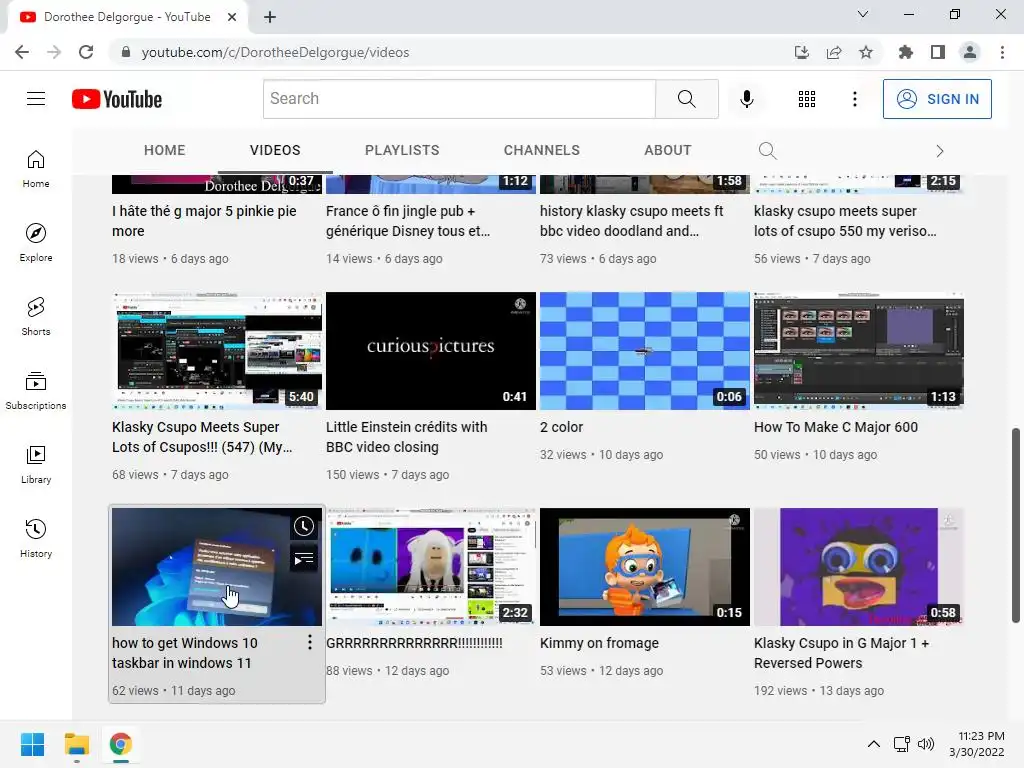This screenshot has width=1024, height=768.
Task: Open Chrome extensions puzzle icon
Action: tap(906, 52)
